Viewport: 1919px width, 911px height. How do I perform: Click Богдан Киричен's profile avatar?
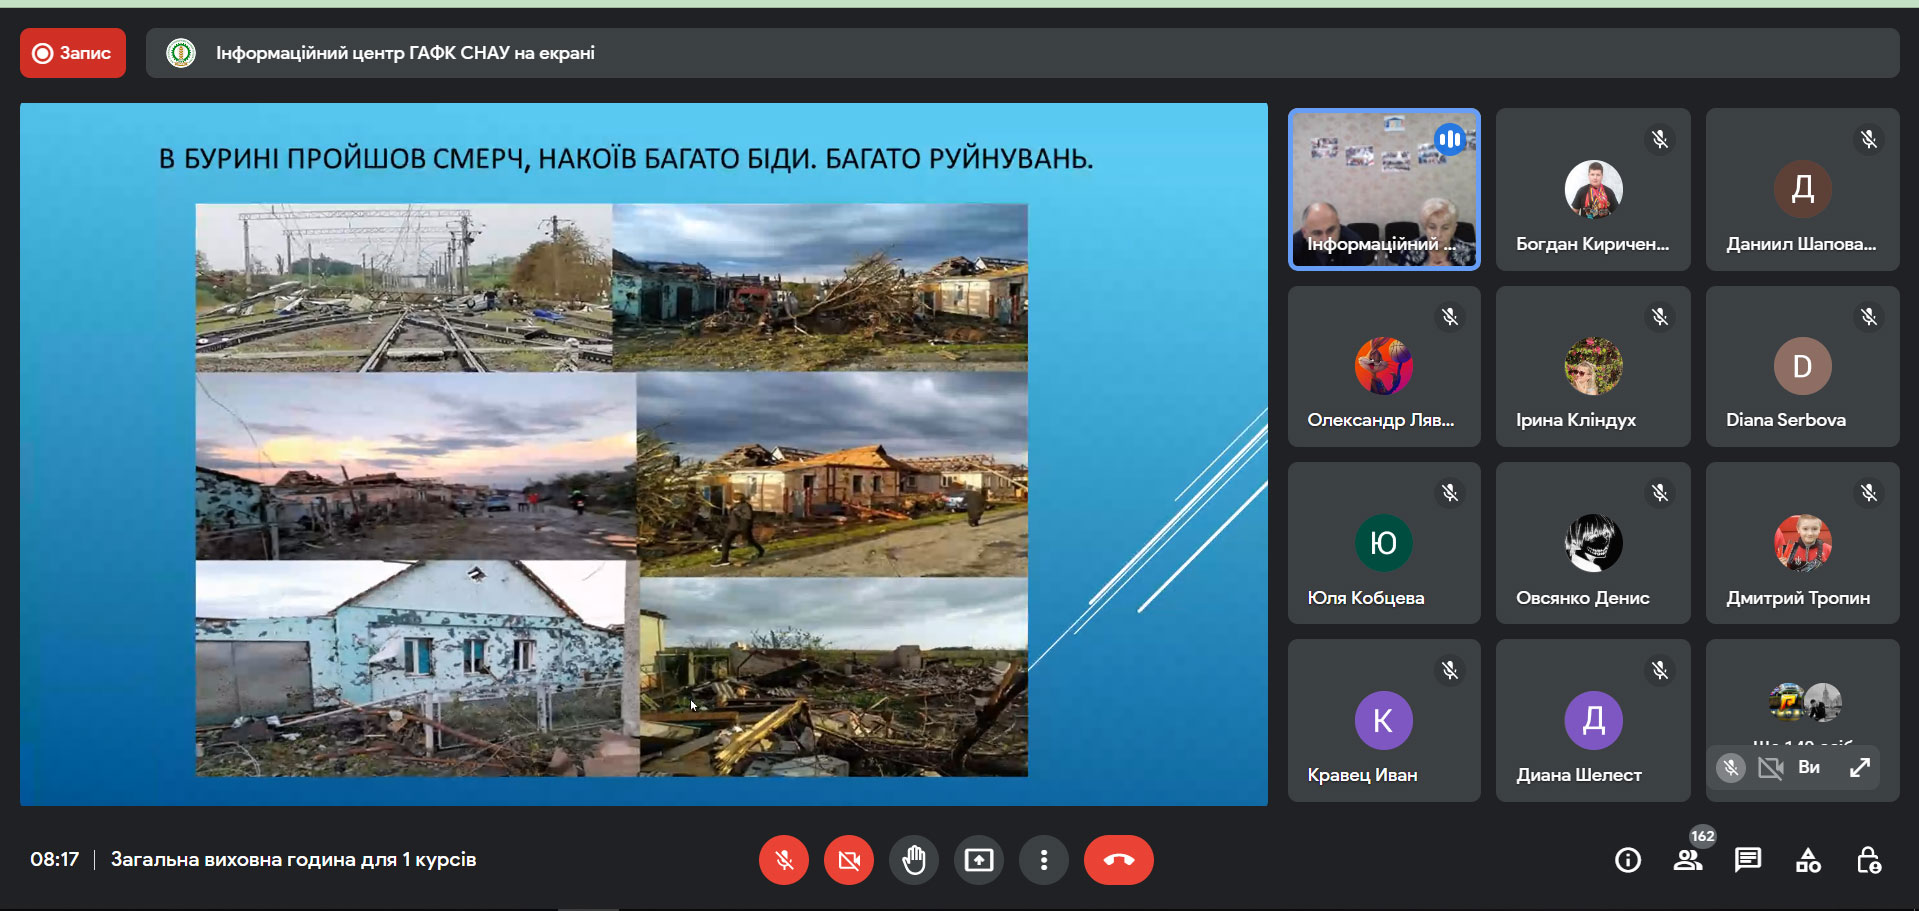coord(1593,189)
